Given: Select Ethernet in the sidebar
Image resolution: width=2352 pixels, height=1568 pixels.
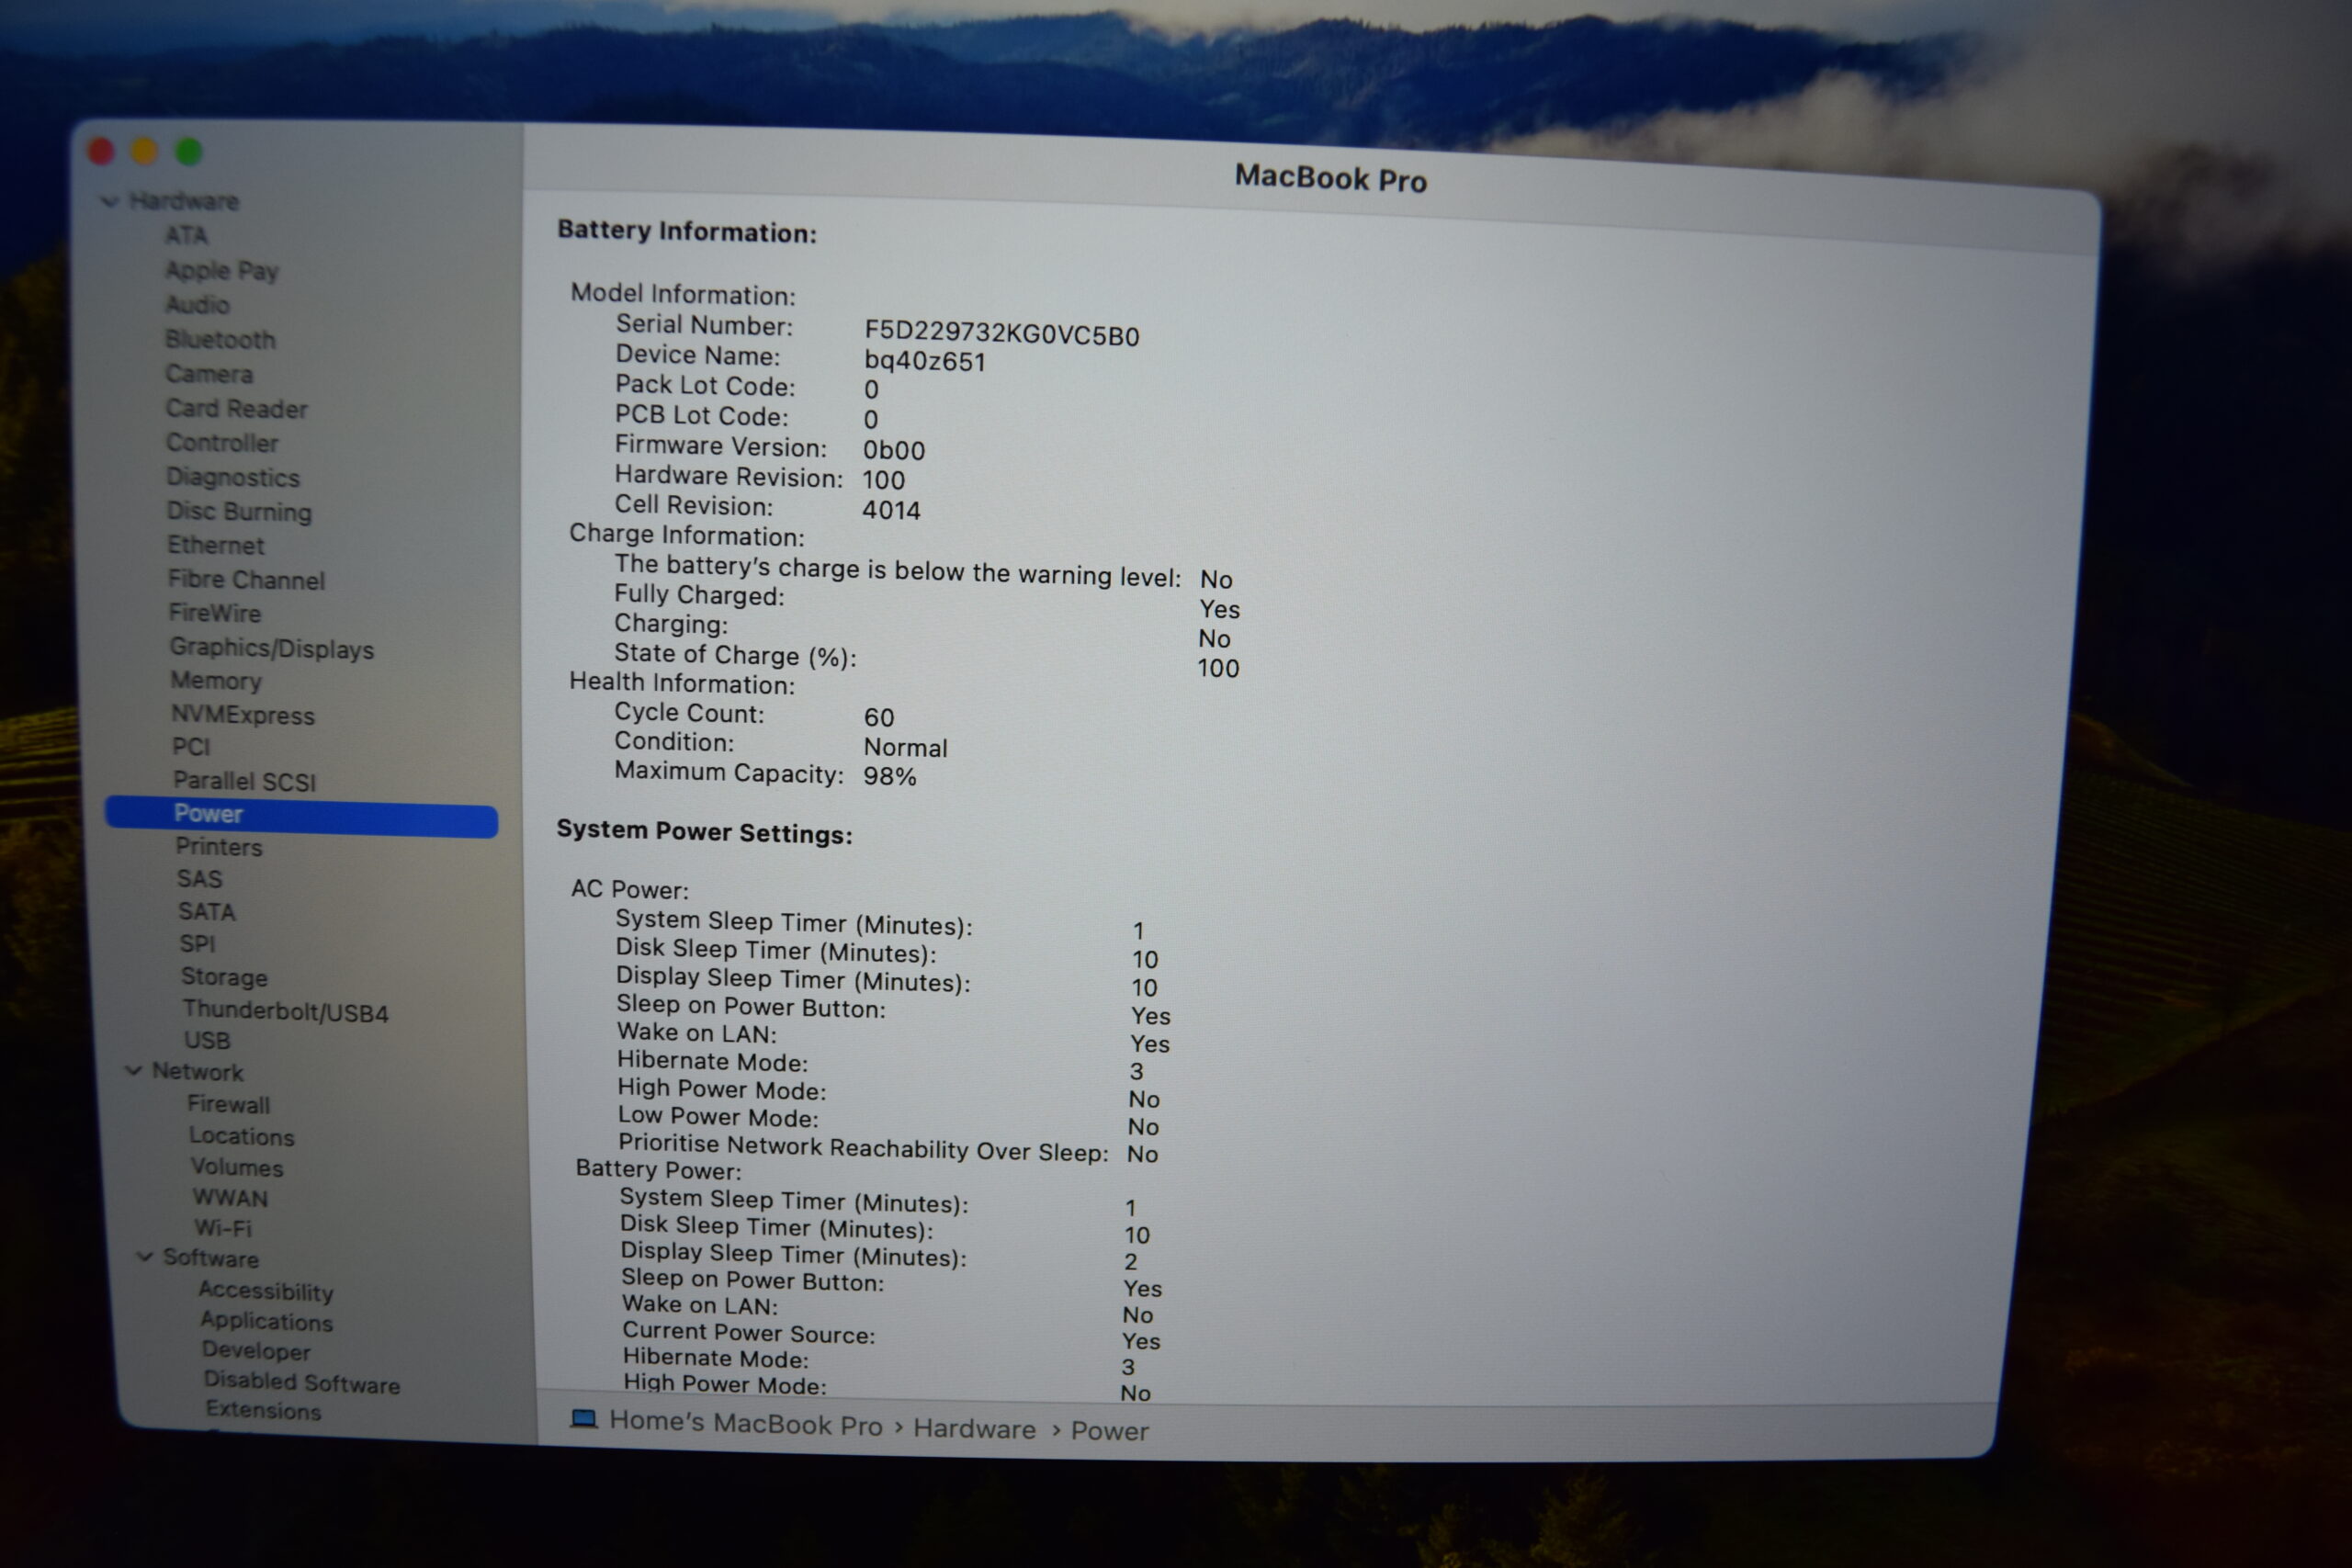Looking at the screenshot, I should (216, 545).
